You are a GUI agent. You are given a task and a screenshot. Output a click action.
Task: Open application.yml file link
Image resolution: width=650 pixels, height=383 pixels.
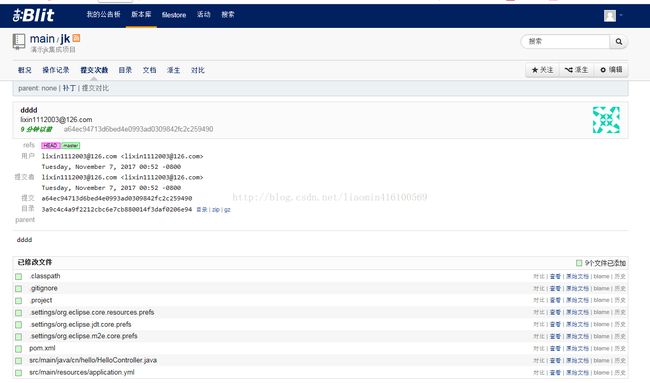(x=82, y=372)
